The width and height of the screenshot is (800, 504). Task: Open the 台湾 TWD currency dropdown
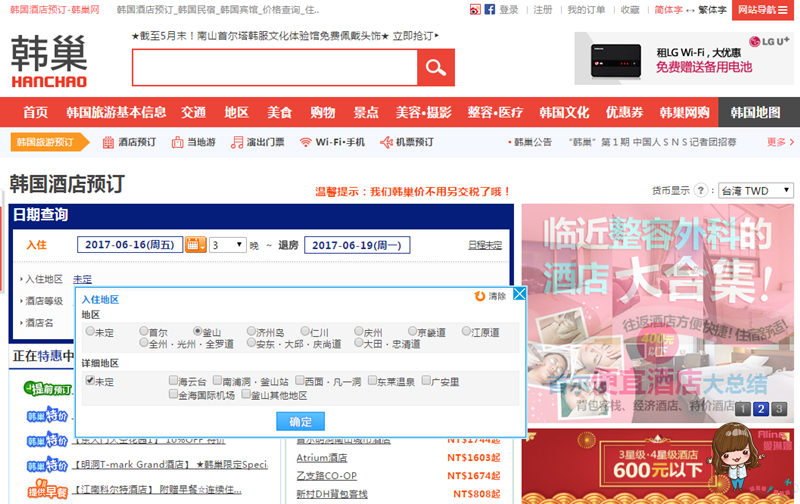[756, 191]
